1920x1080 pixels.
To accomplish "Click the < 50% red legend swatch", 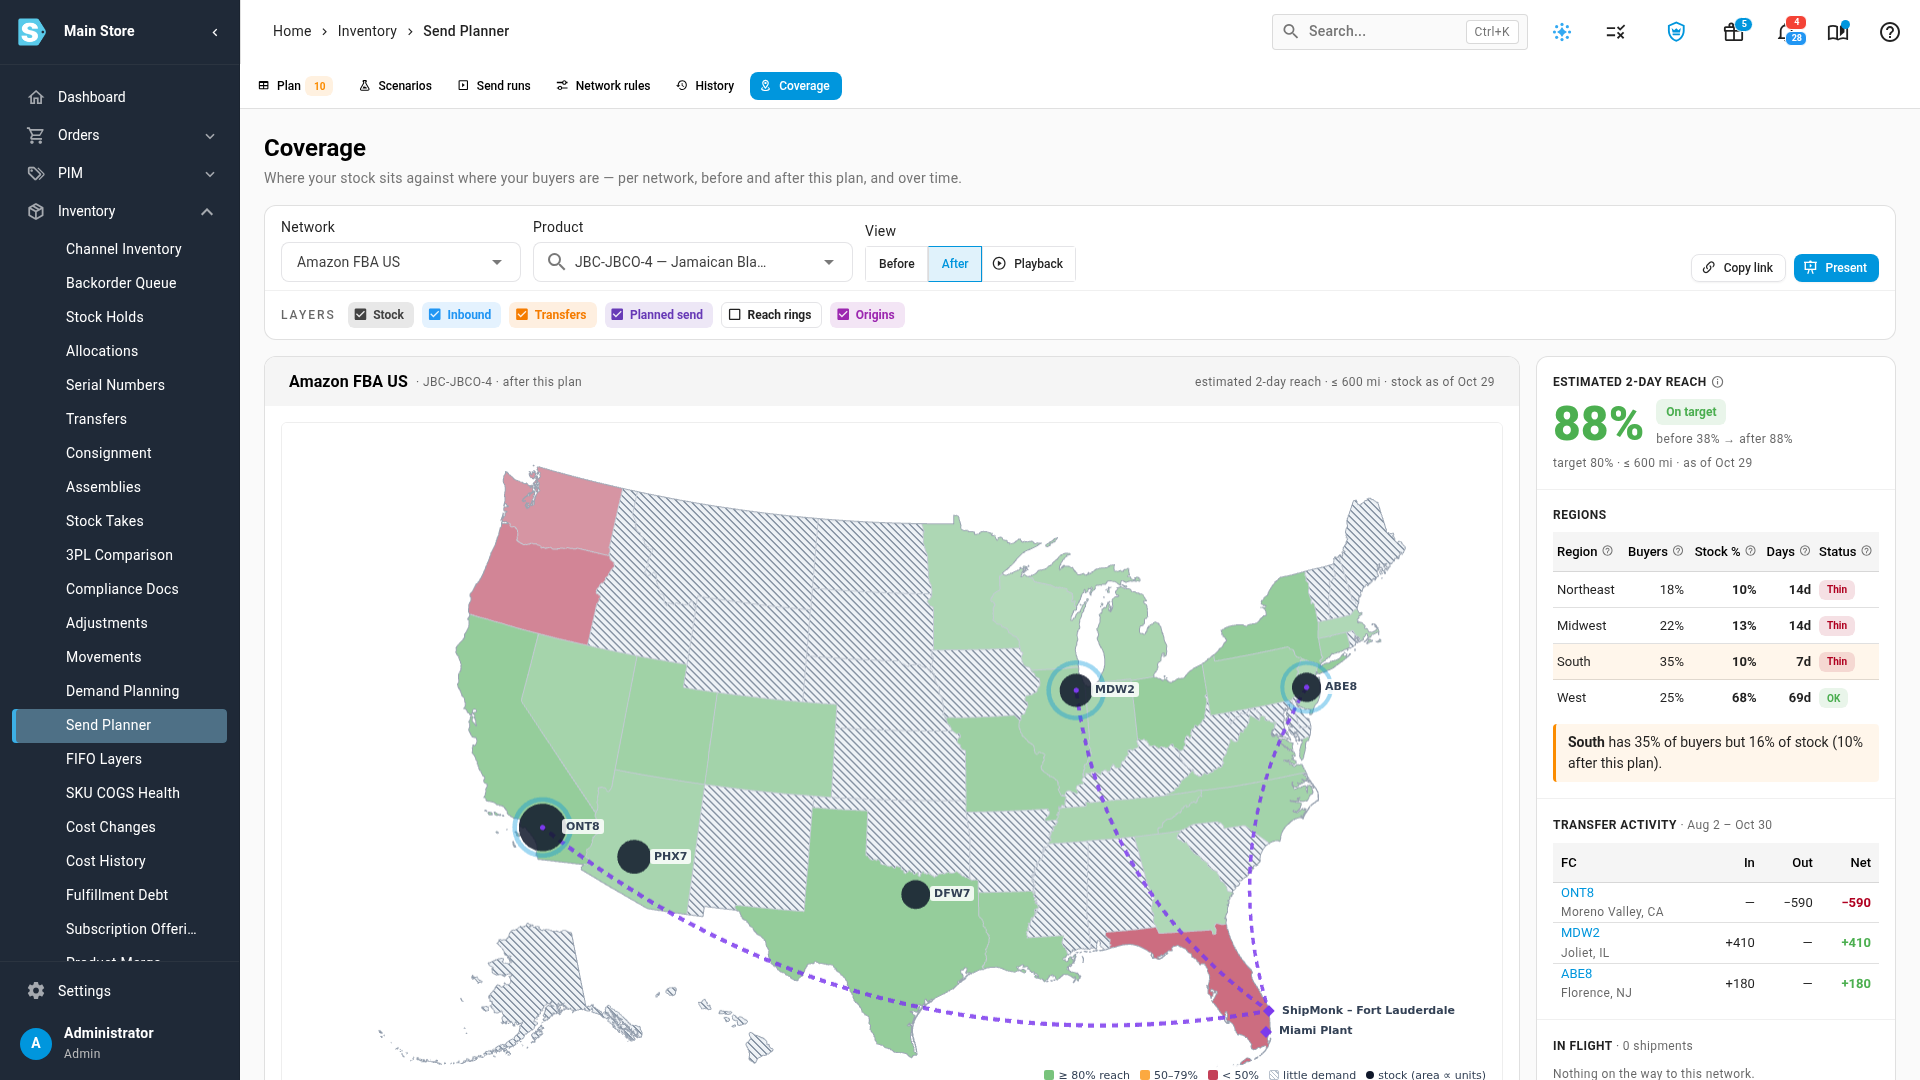I will (x=1213, y=1075).
